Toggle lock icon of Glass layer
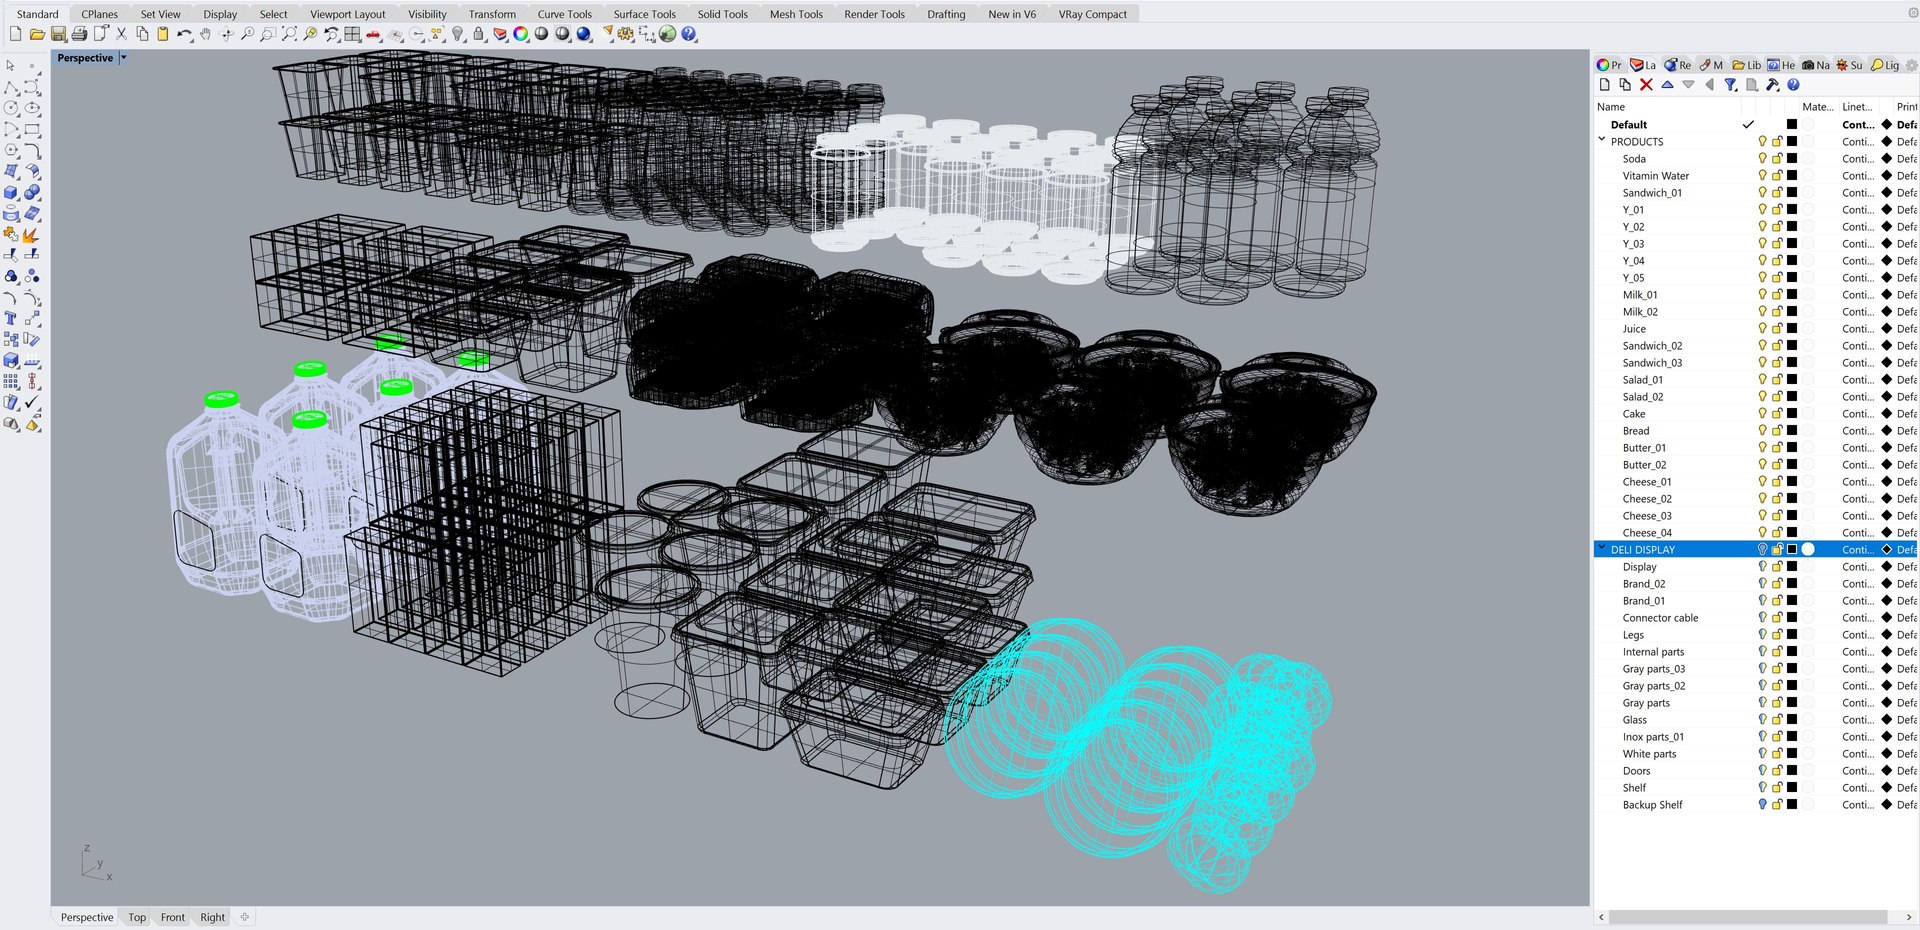The height and width of the screenshot is (930, 1920). (1777, 719)
